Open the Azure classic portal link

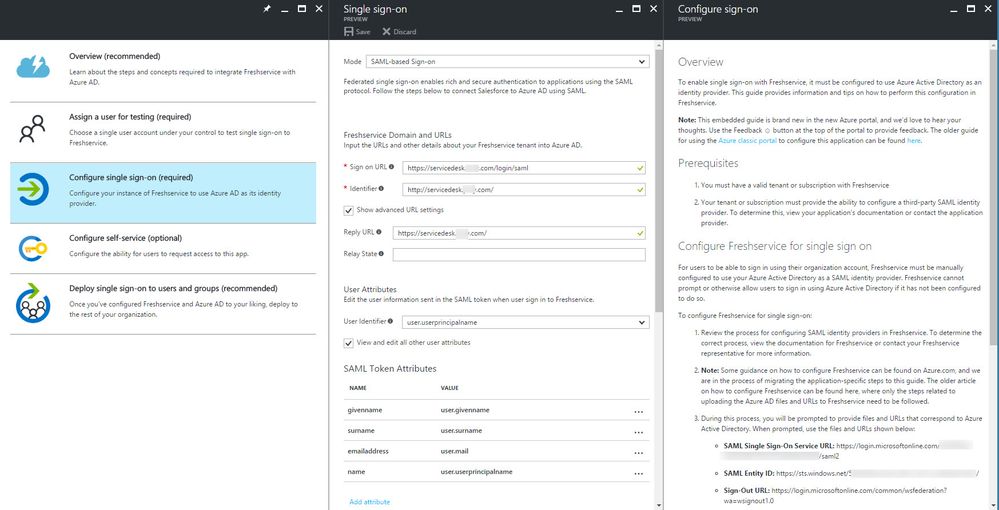[x=747, y=140]
